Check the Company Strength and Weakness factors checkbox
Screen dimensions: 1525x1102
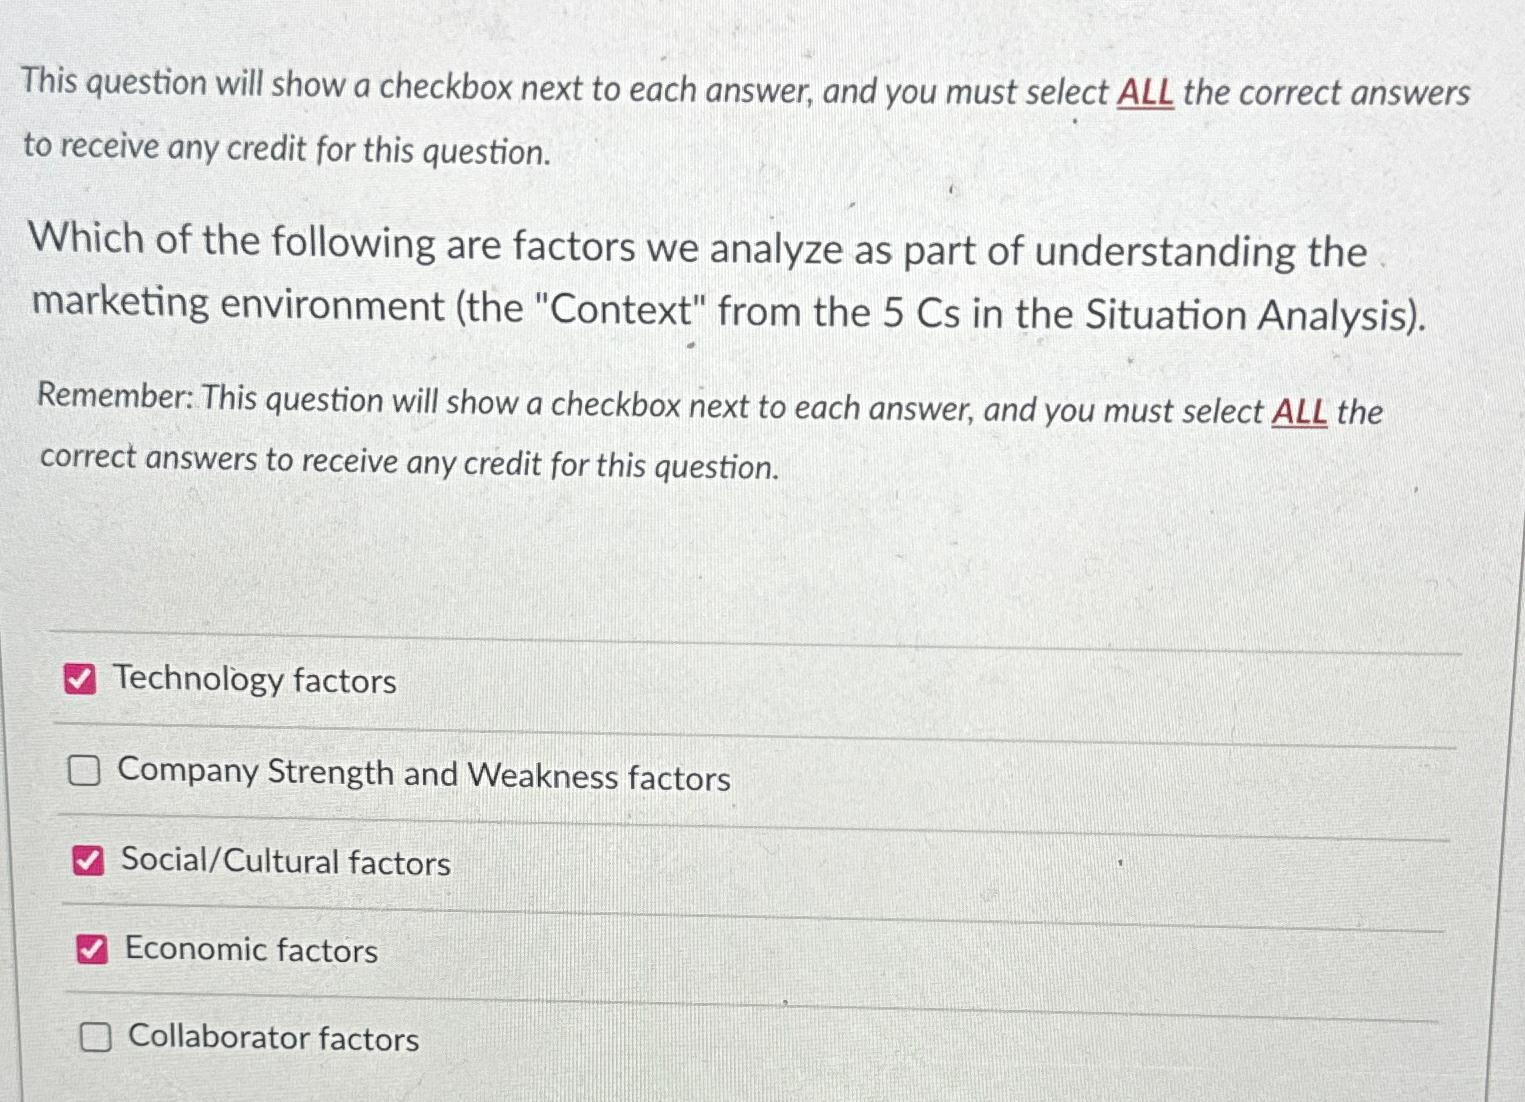pyautogui.click(x=86, y=771)
